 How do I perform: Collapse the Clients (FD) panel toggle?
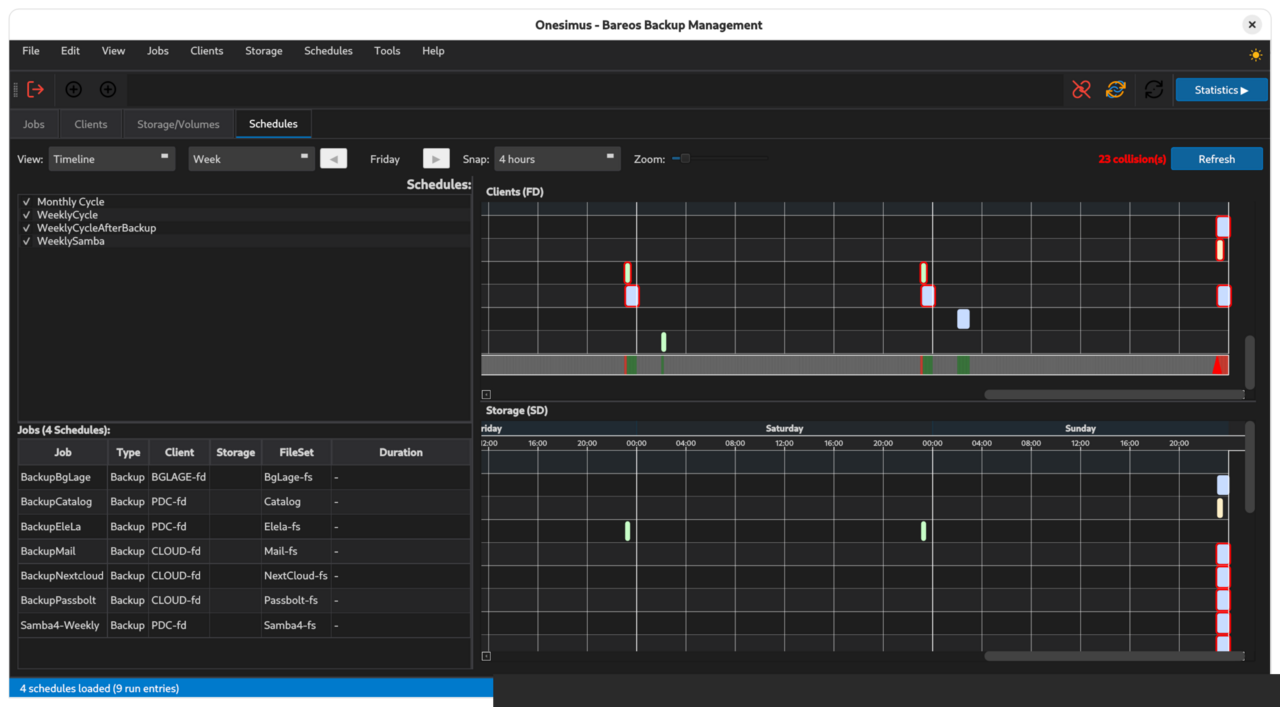486,394
